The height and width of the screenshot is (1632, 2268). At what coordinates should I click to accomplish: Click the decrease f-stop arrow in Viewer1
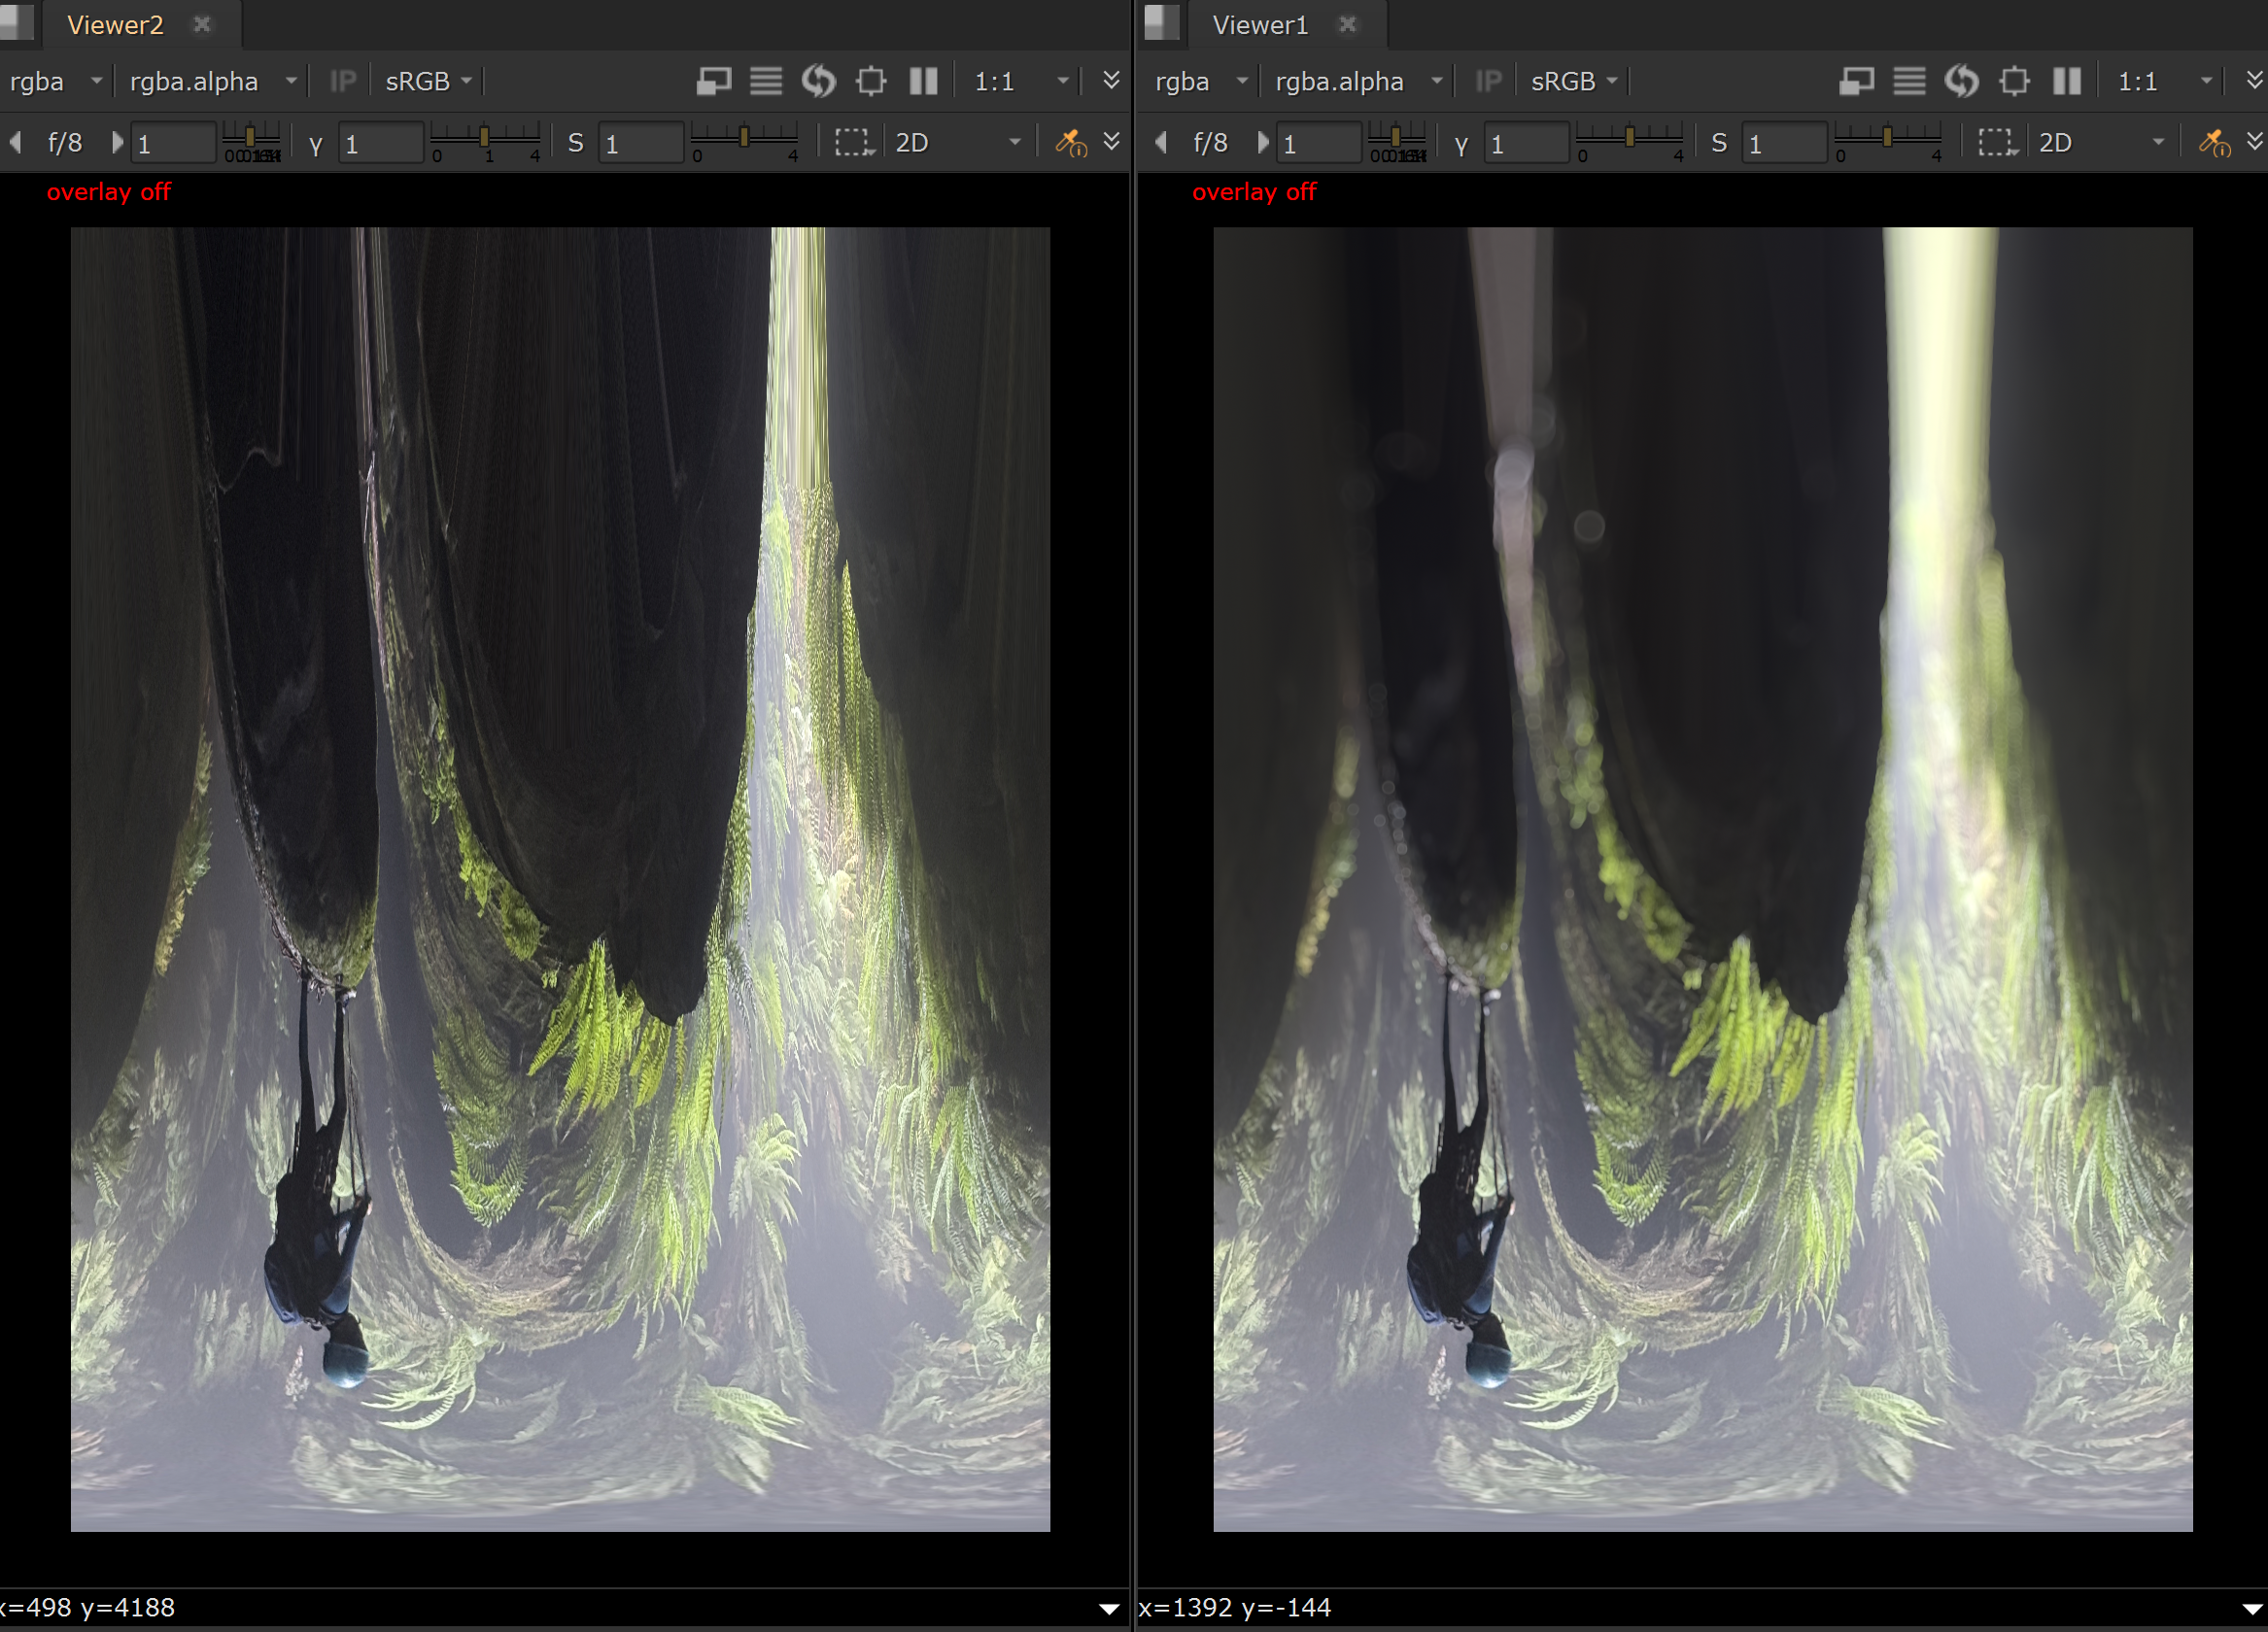(1161, 143)
